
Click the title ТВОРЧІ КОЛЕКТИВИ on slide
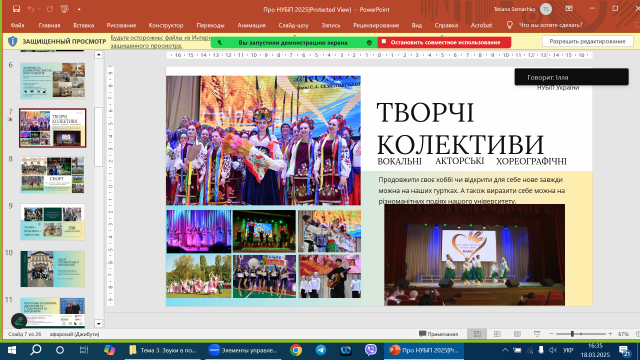460,128
